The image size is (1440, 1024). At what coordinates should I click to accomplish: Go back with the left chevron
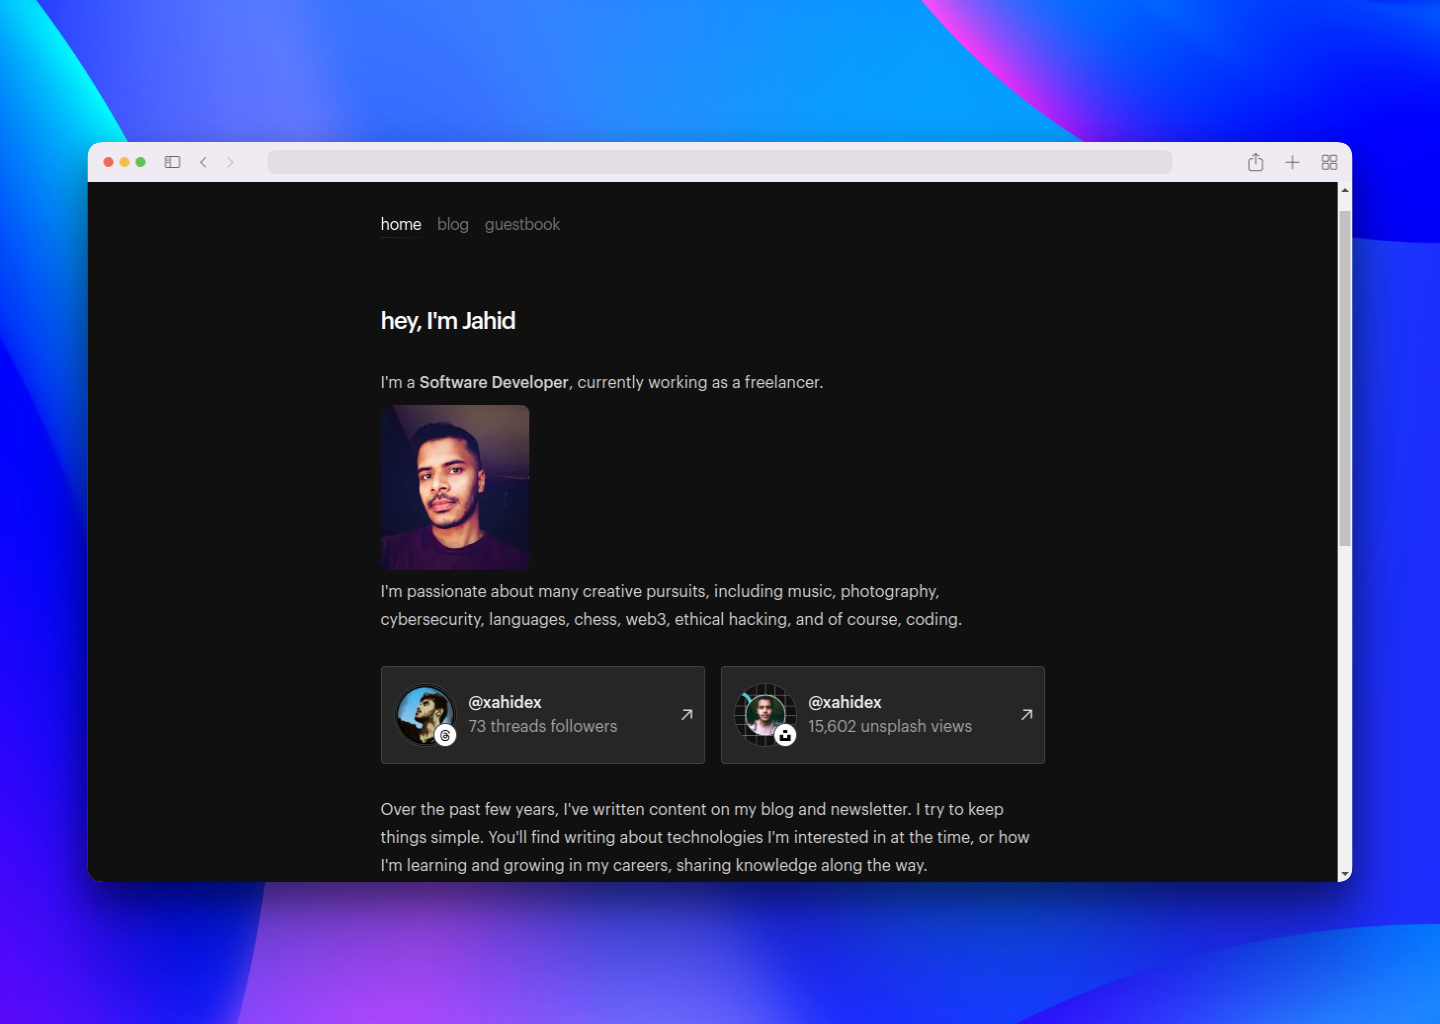203,162
